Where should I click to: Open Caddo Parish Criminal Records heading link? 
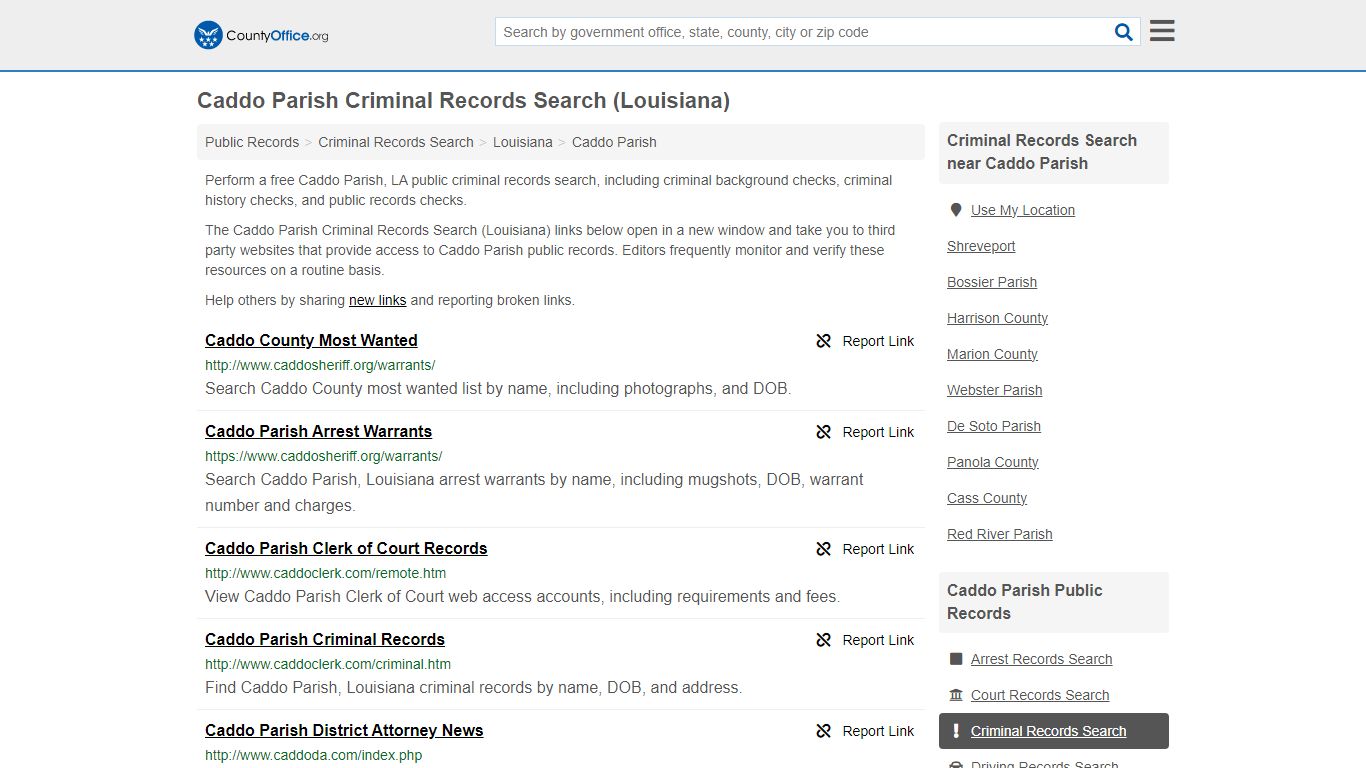click(325, 639)
